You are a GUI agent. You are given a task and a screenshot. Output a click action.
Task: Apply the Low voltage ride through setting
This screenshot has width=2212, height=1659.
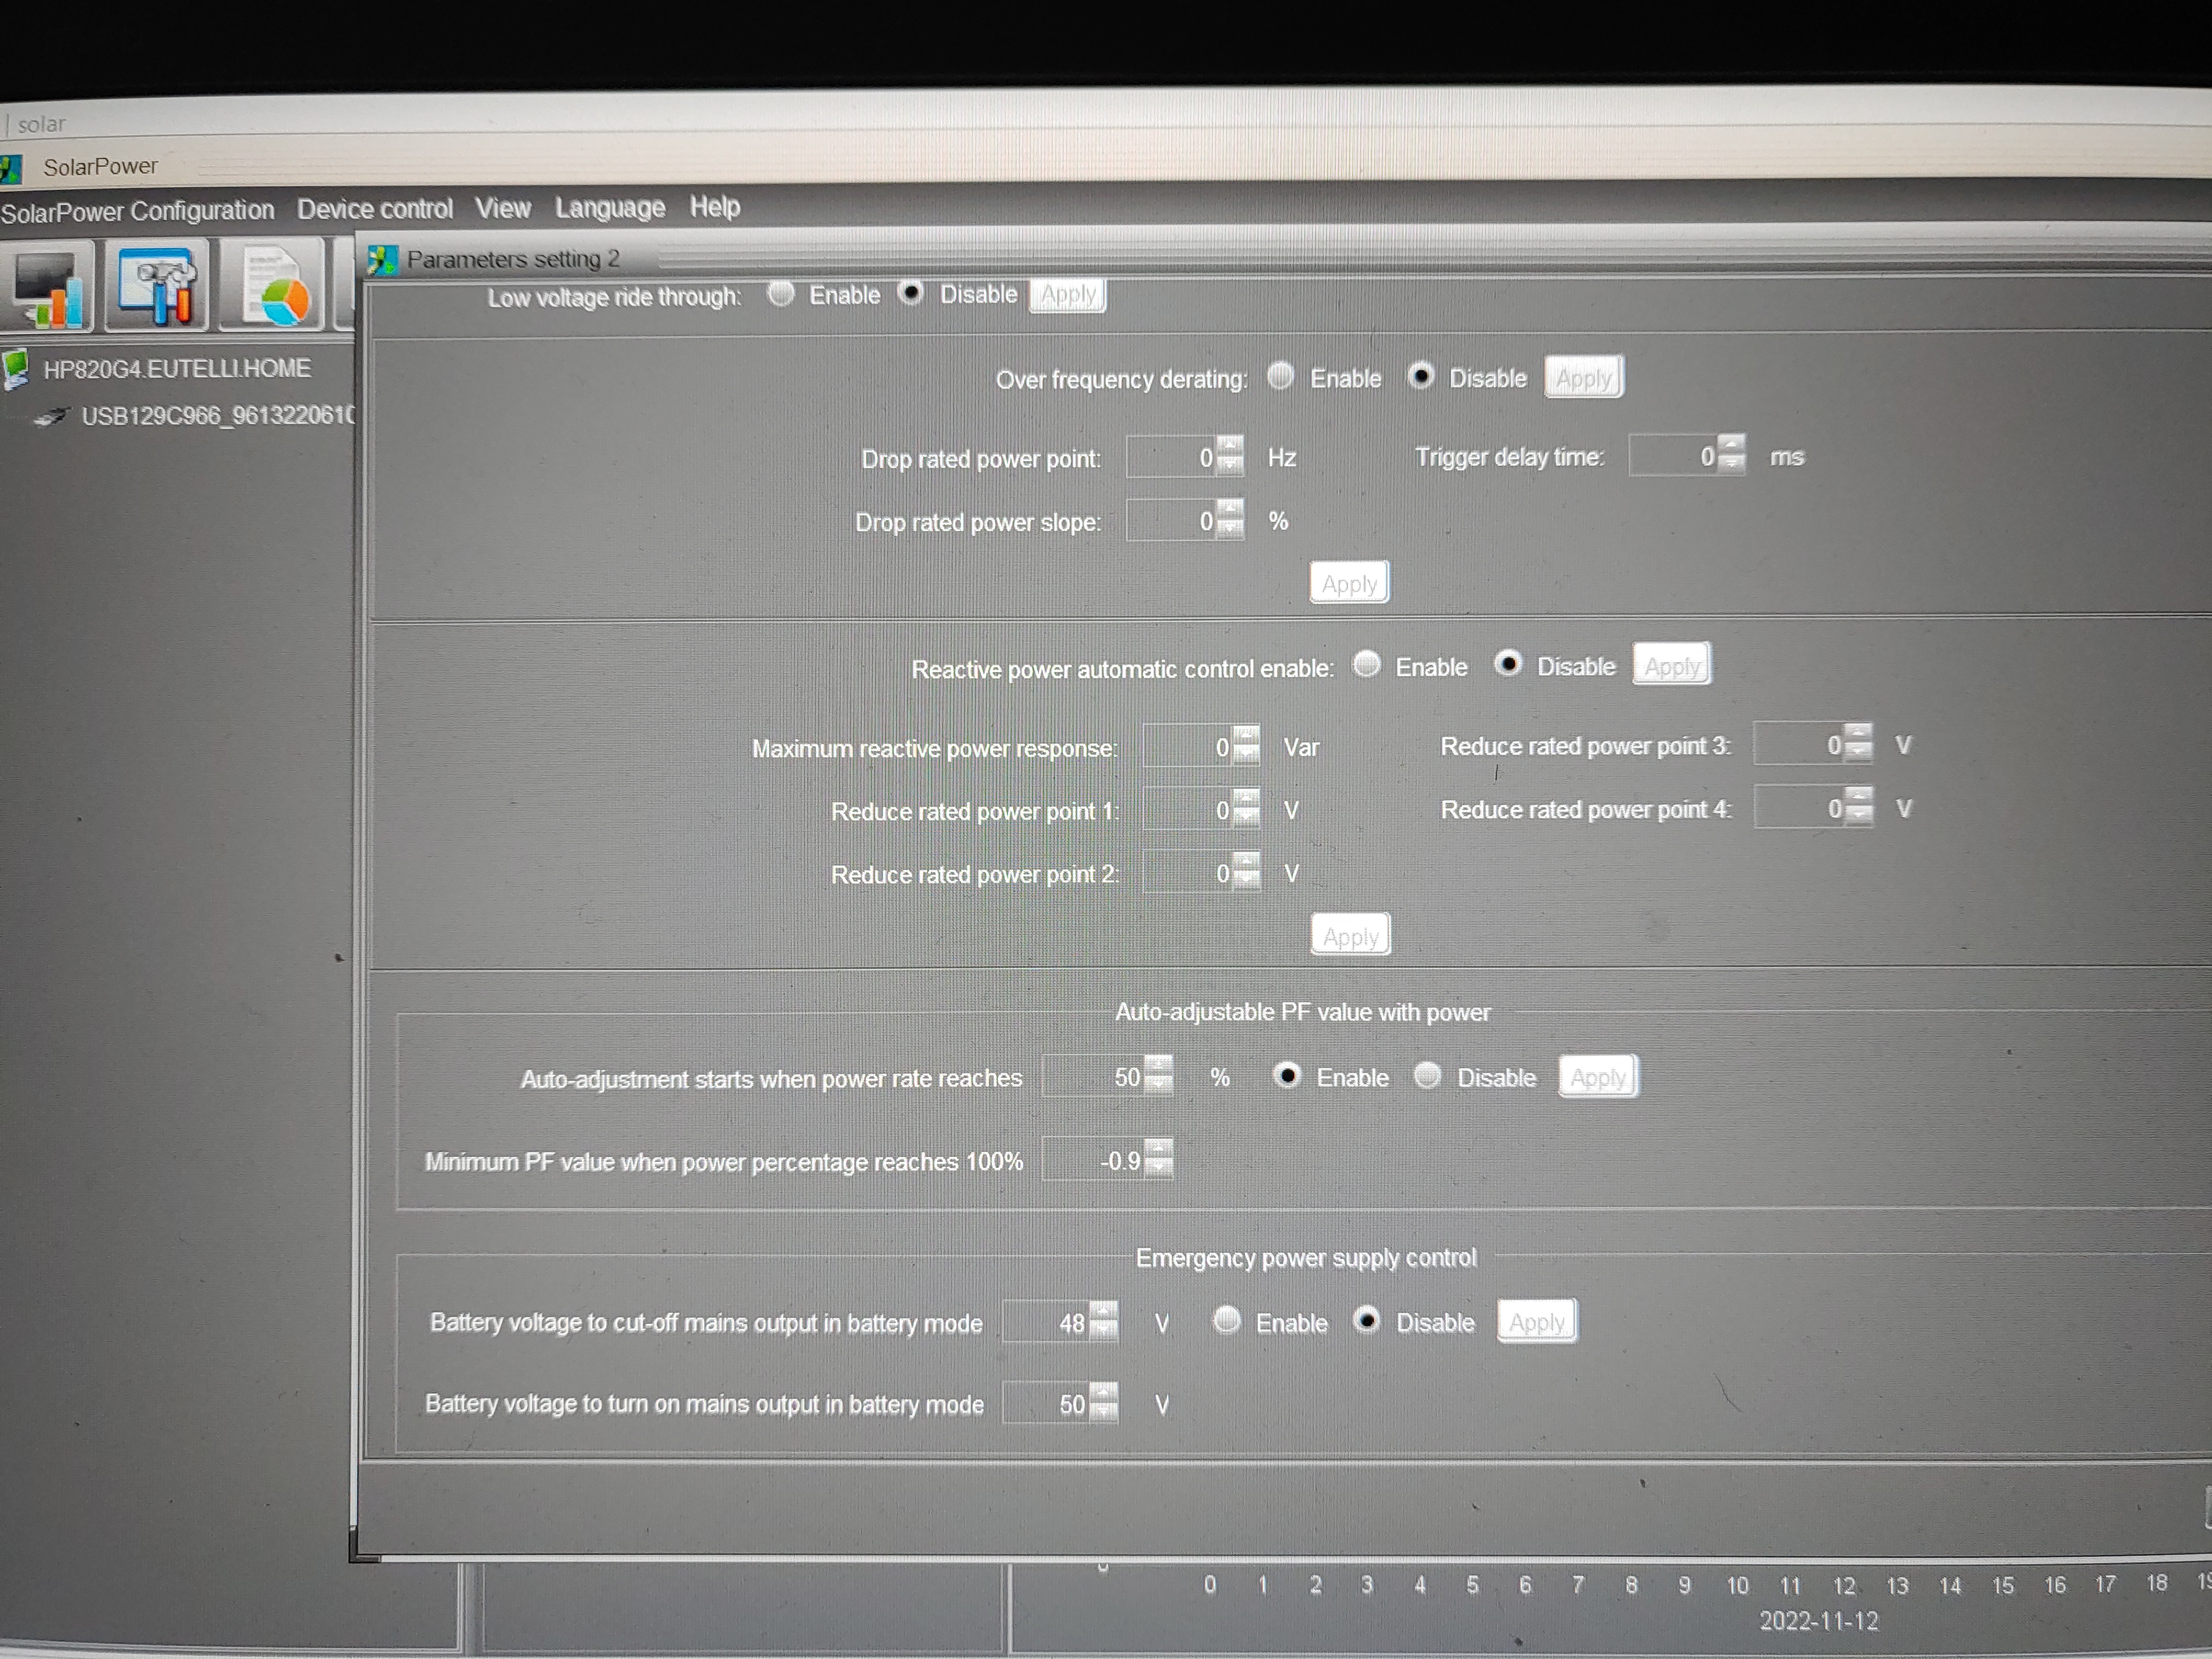pyautogui.click(x=1067, y=295)
